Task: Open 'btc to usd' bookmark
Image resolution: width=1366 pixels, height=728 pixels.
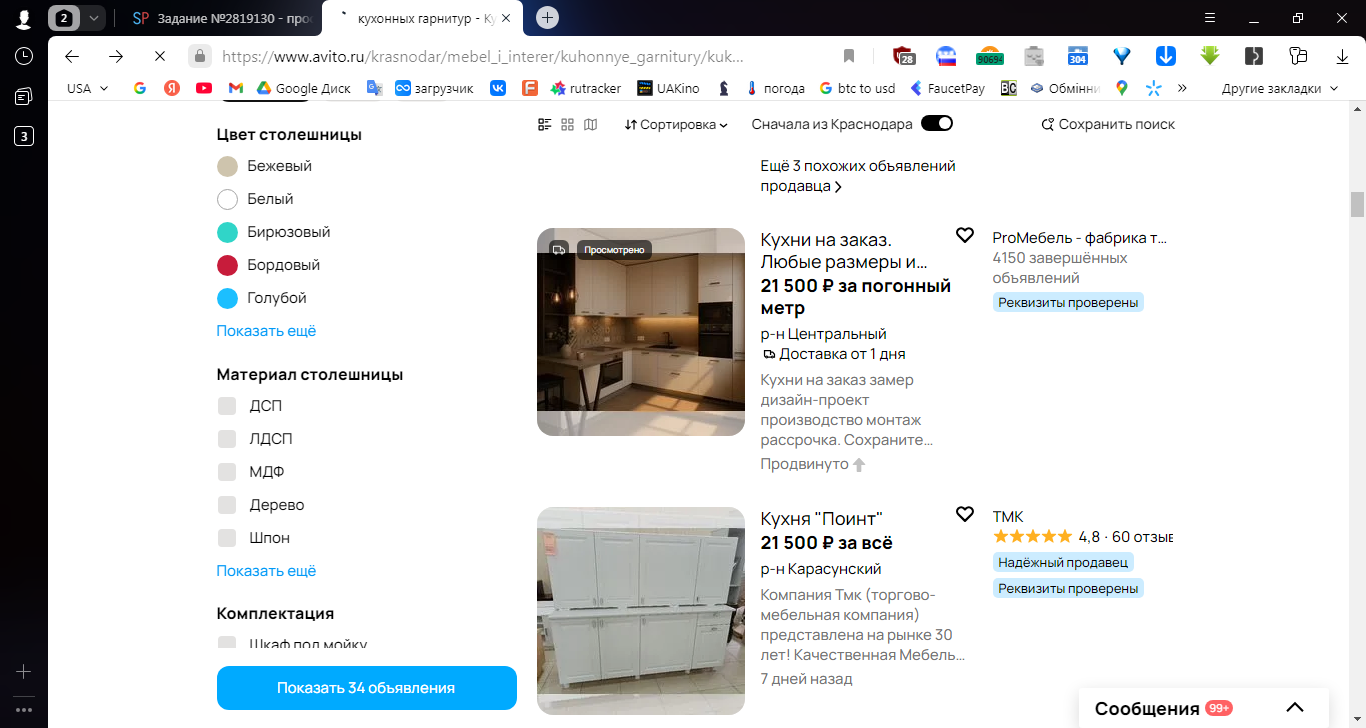Action: tap(857, 88)
